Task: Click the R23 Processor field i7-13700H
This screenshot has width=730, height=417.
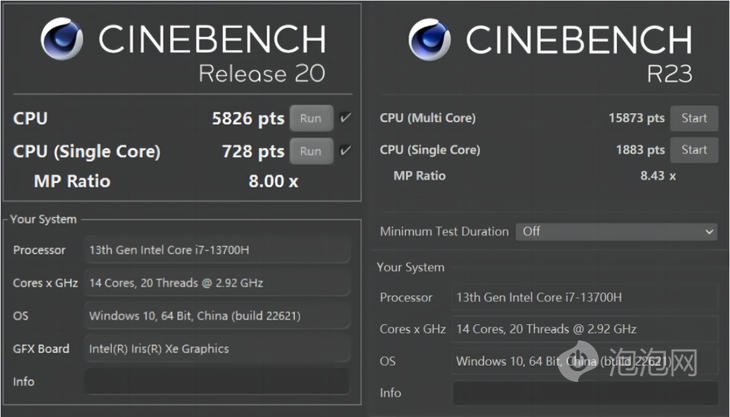Action: click(x=585, y=297)
